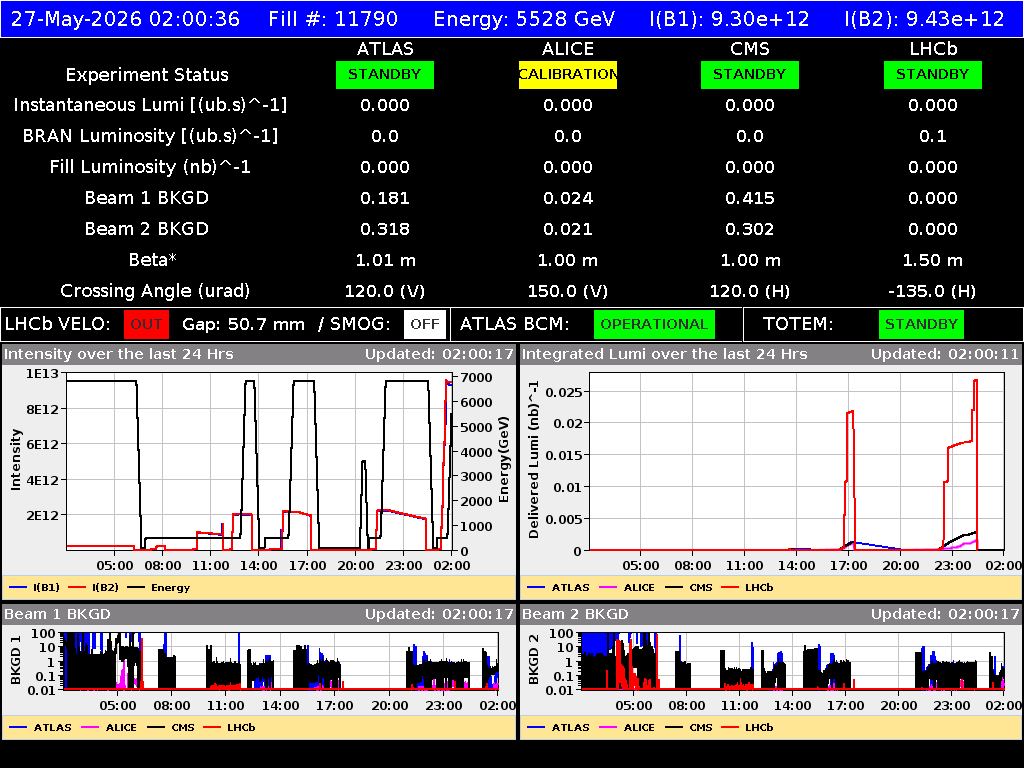Select the Energy: 5528 GeV header value
The height and width of the screenshot is (768, 1024).
tap(524, 19)
